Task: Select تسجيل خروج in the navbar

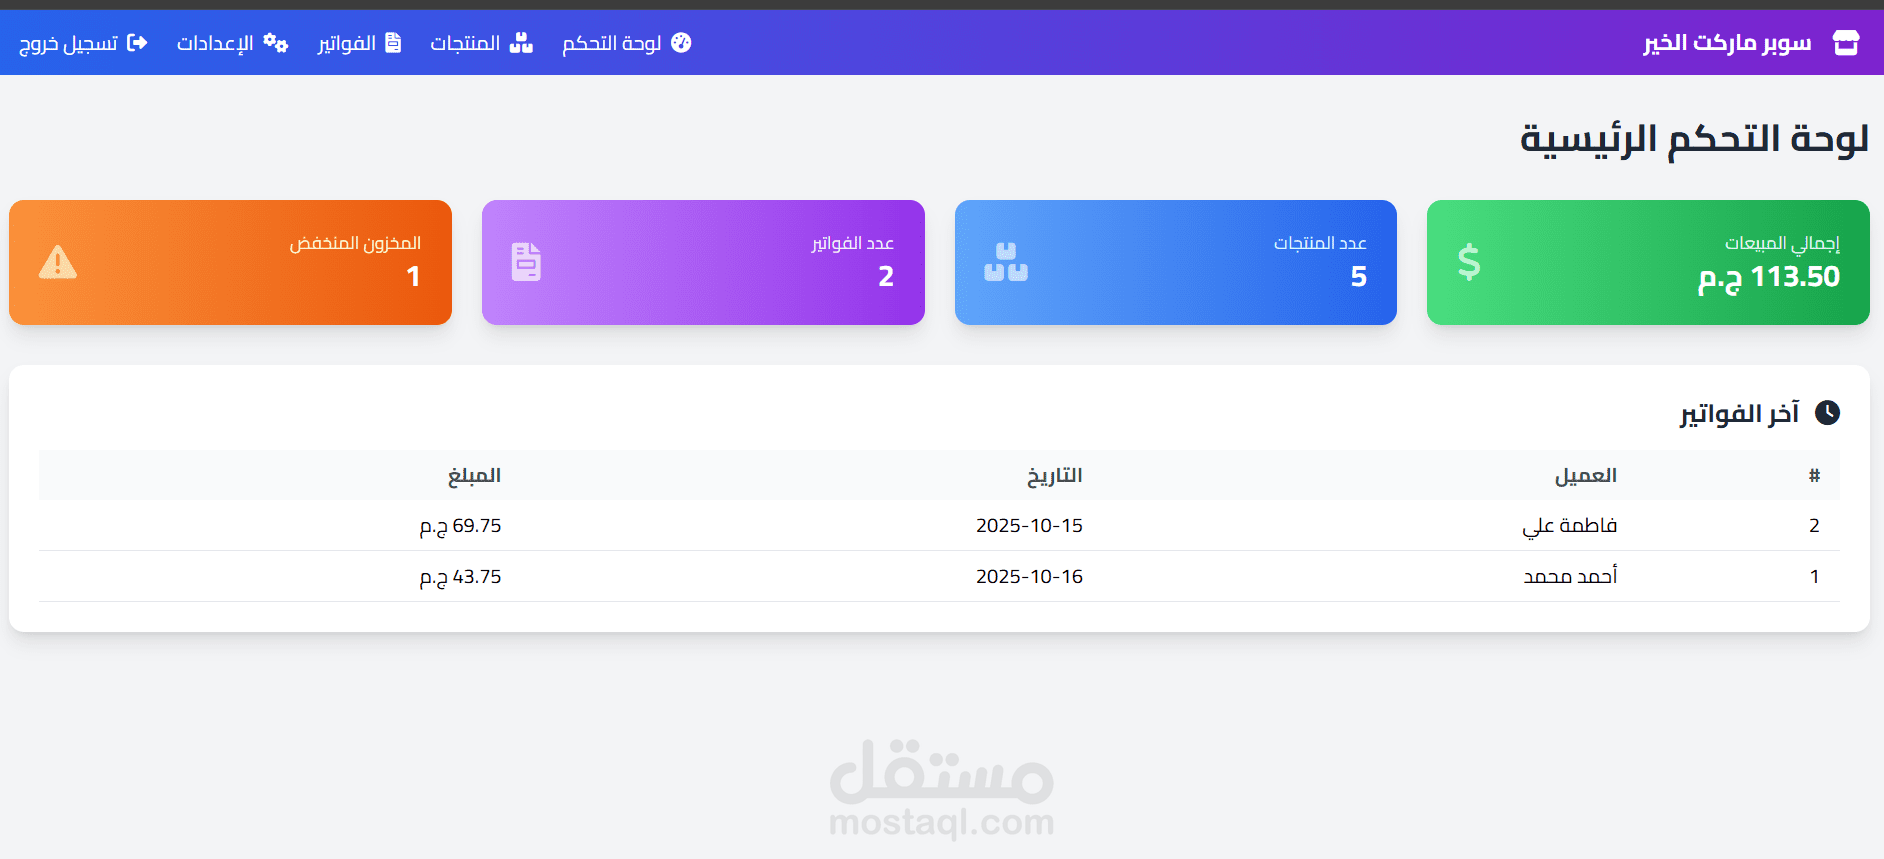Action: (x=84, y=42)
